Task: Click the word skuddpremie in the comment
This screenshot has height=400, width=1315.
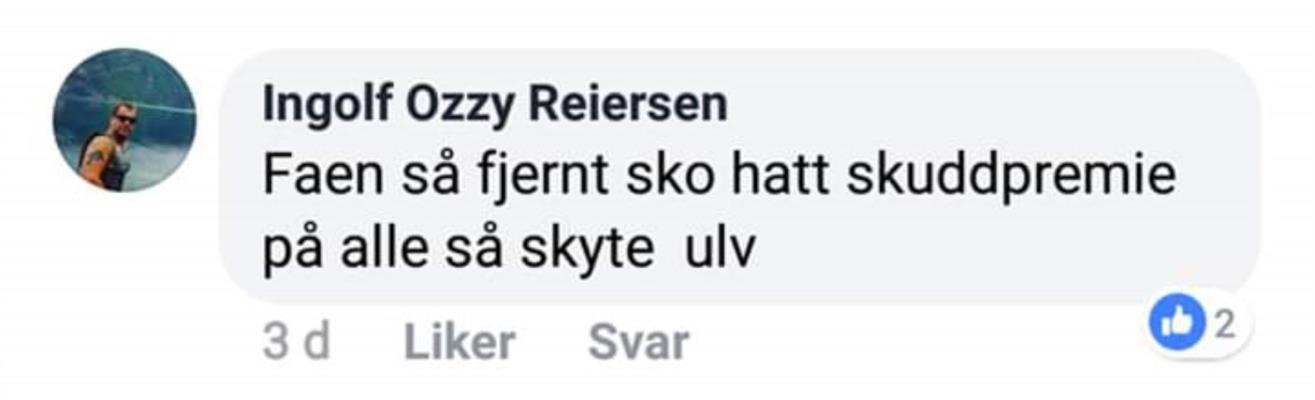Action: (1010, 179)
